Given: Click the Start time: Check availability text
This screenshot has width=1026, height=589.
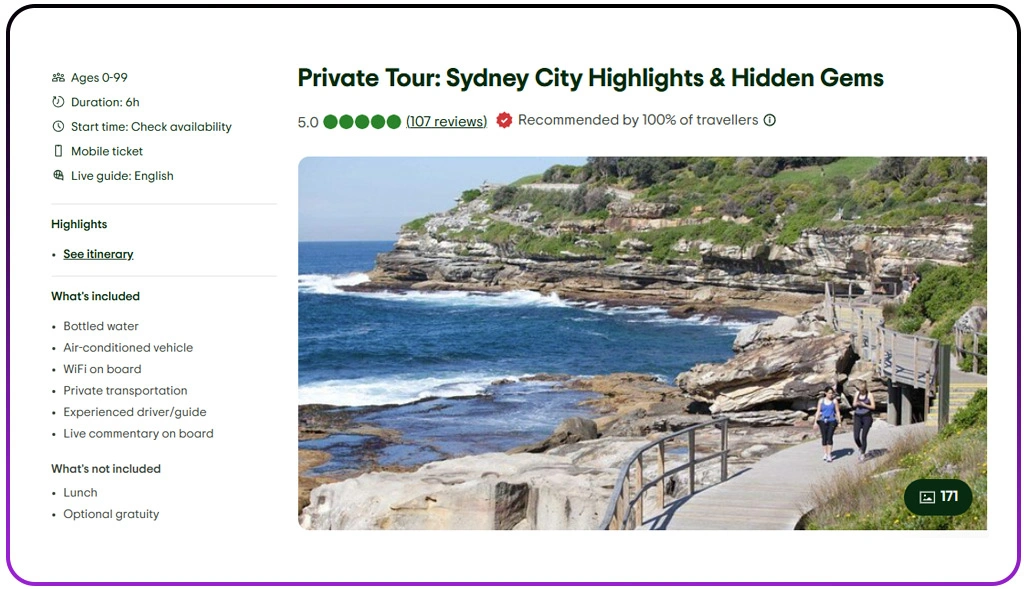Looking at the screenshot, I should click(151, 127).
